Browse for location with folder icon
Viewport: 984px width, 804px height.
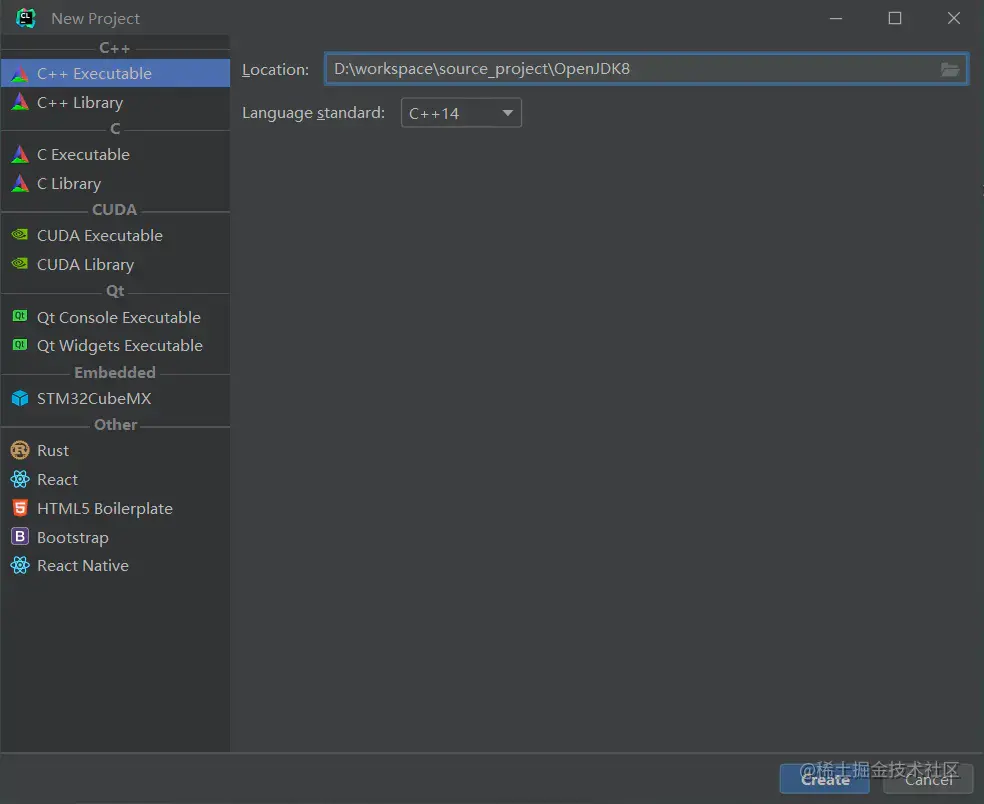pos(949,69)
